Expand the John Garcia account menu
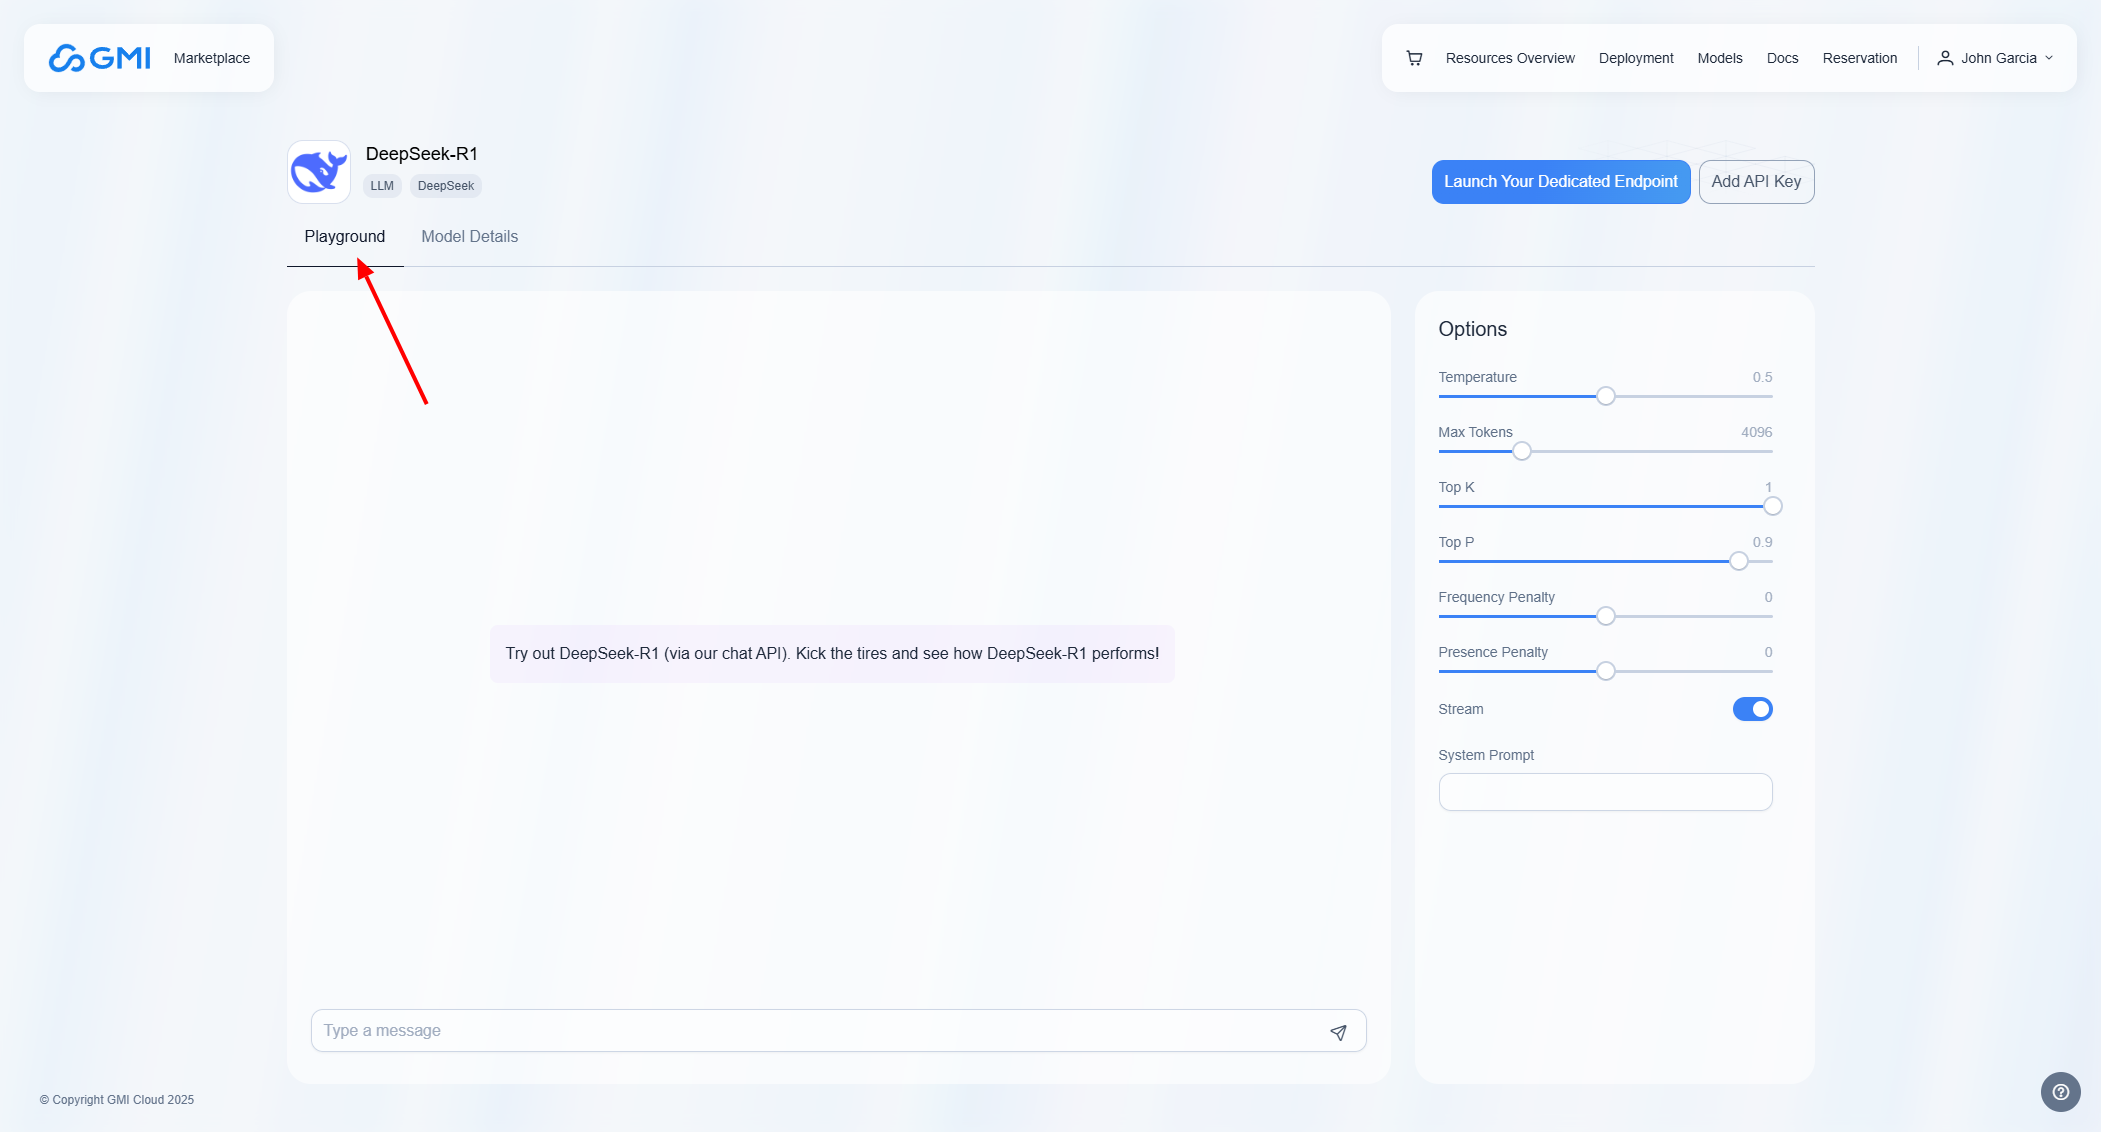The width and height of the screenshot is (2101, 1132). tap(1996, 58)
